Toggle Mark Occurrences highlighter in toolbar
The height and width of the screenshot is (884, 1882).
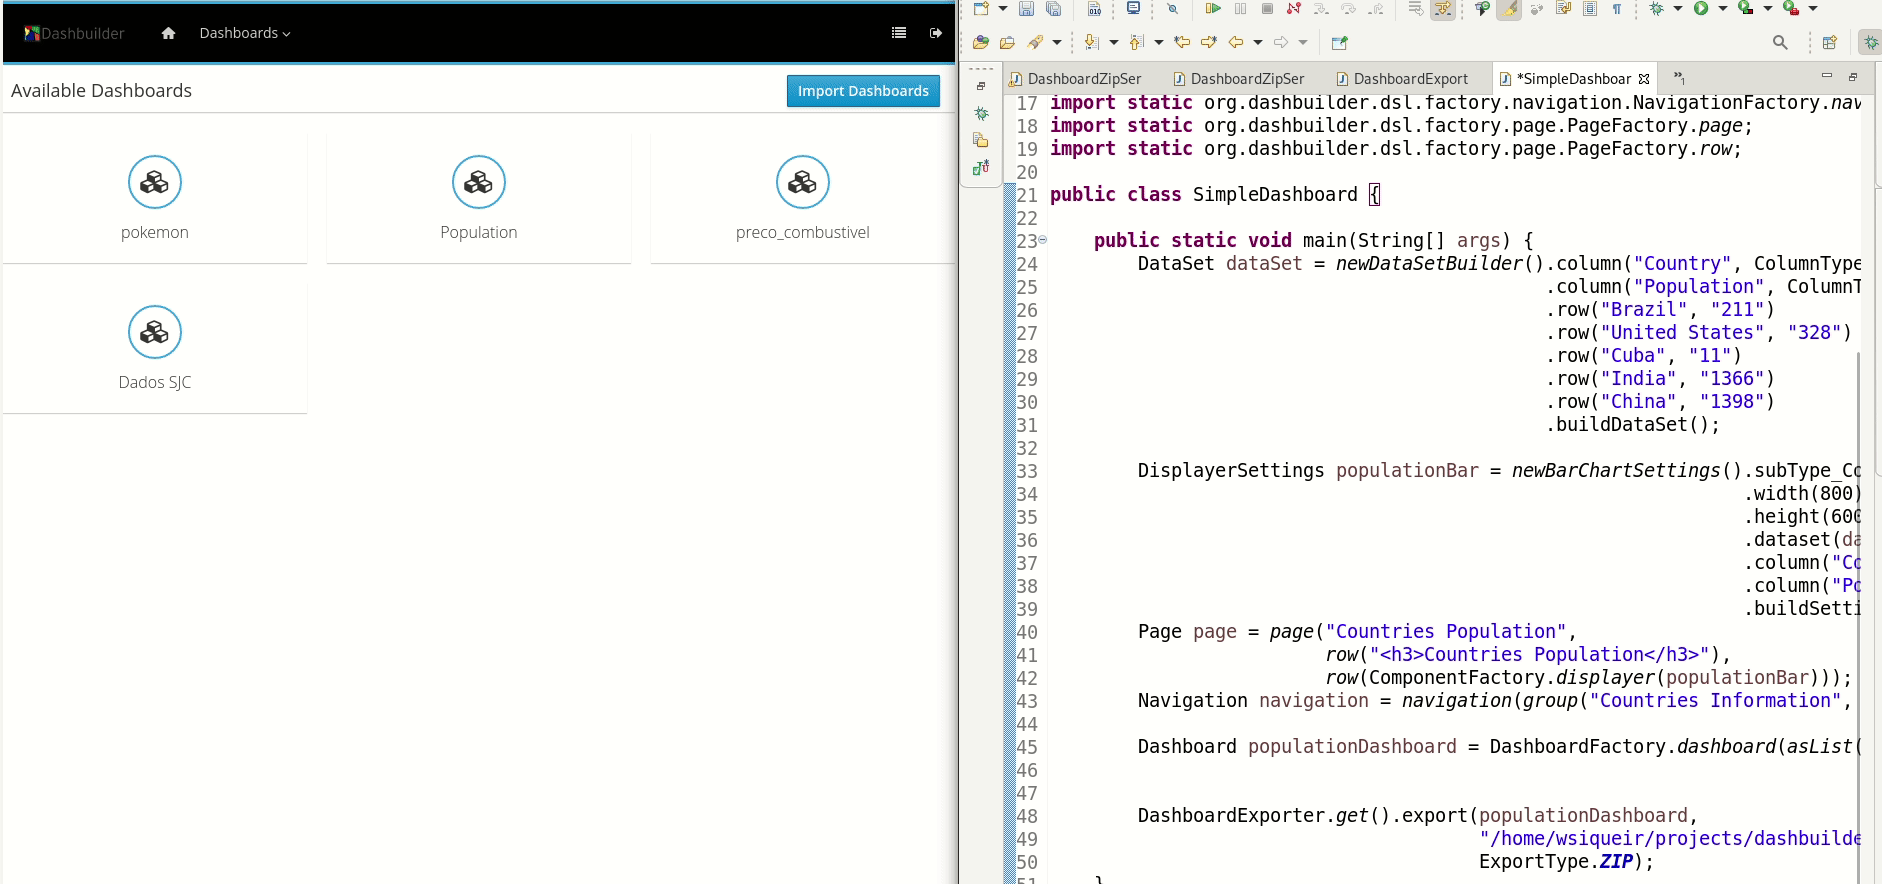(1509, 9)
